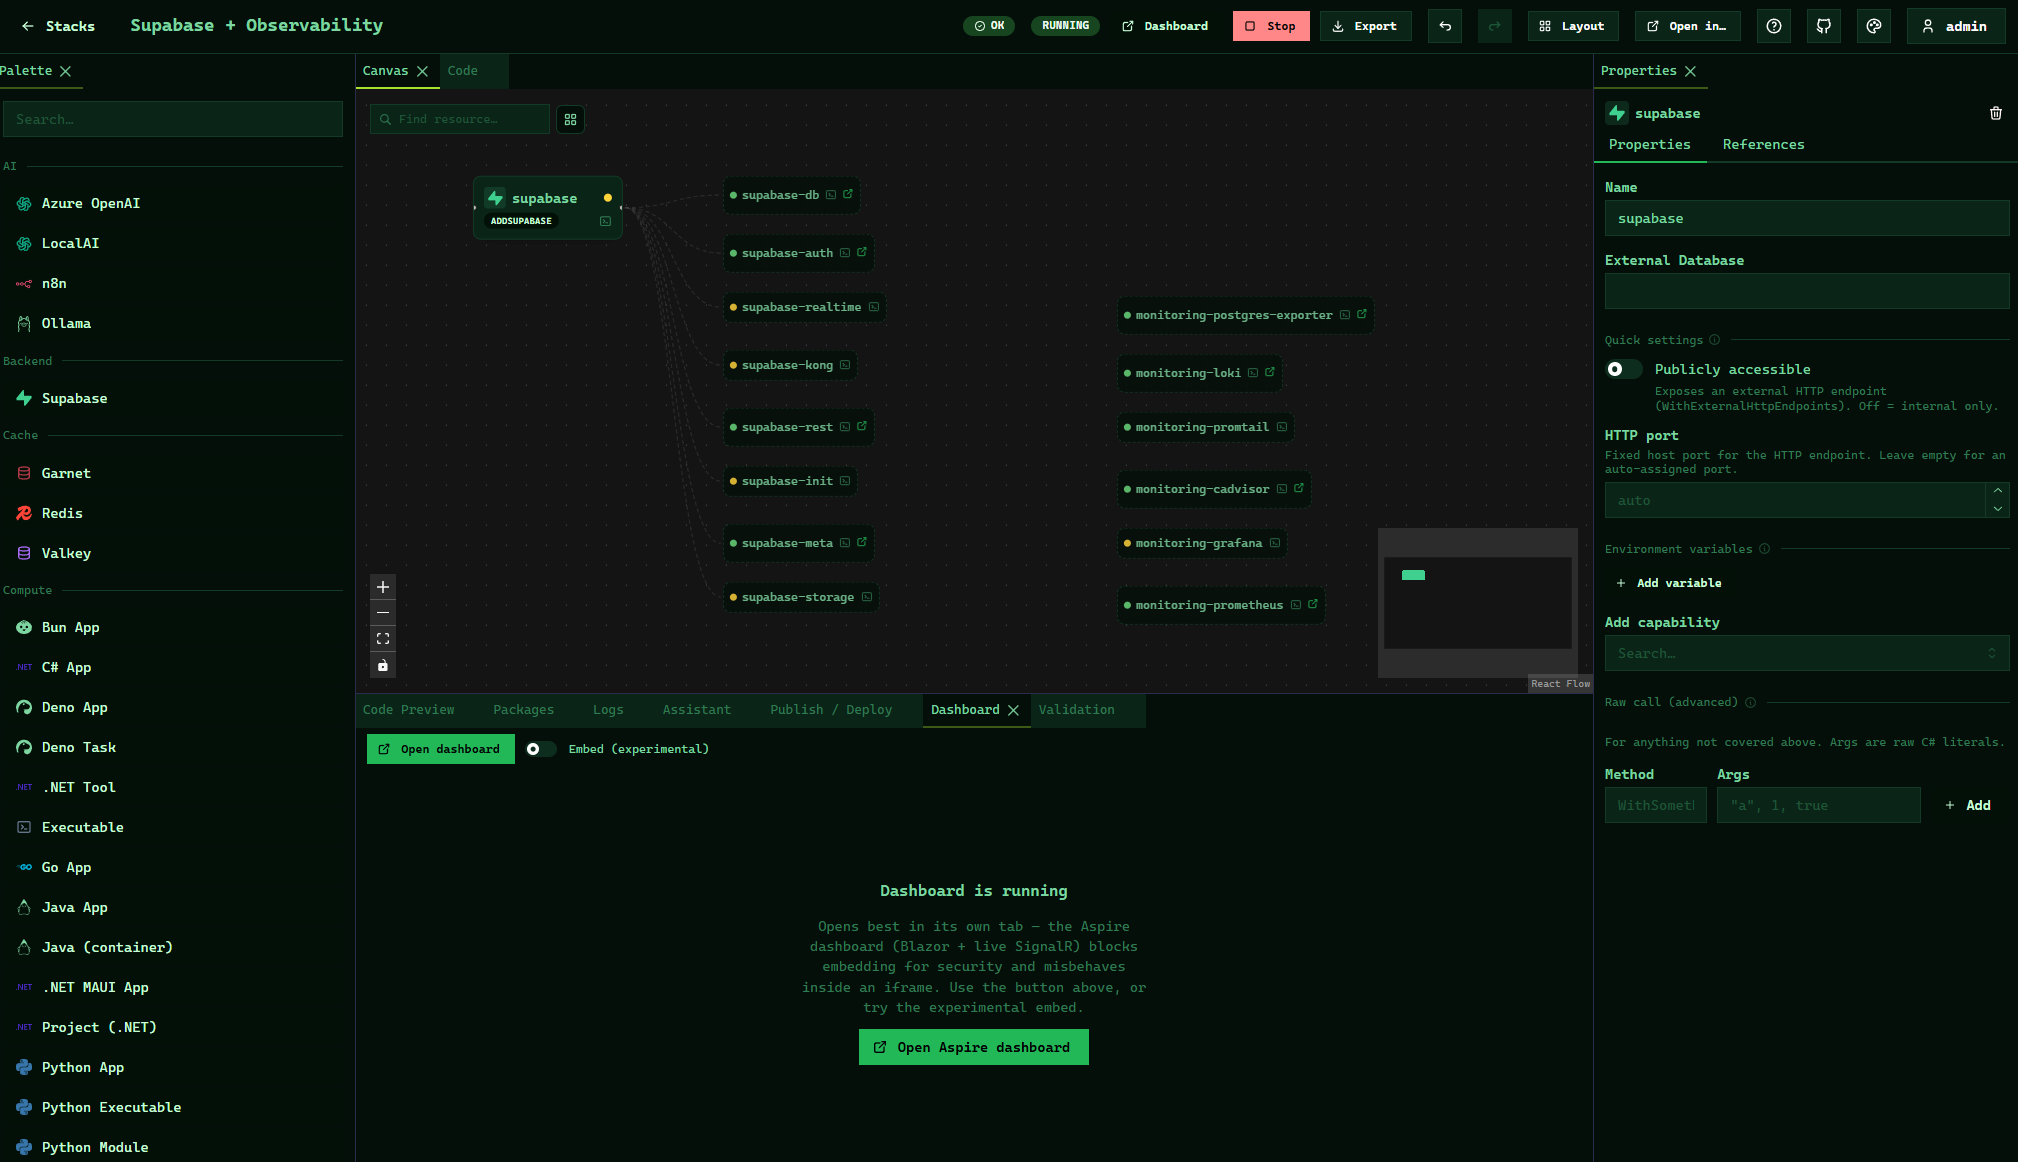The width and height of the screenshot is (2018, 1162).
Task: Open external link icon on supabase-db node
Action: click(x=848, y=194)
